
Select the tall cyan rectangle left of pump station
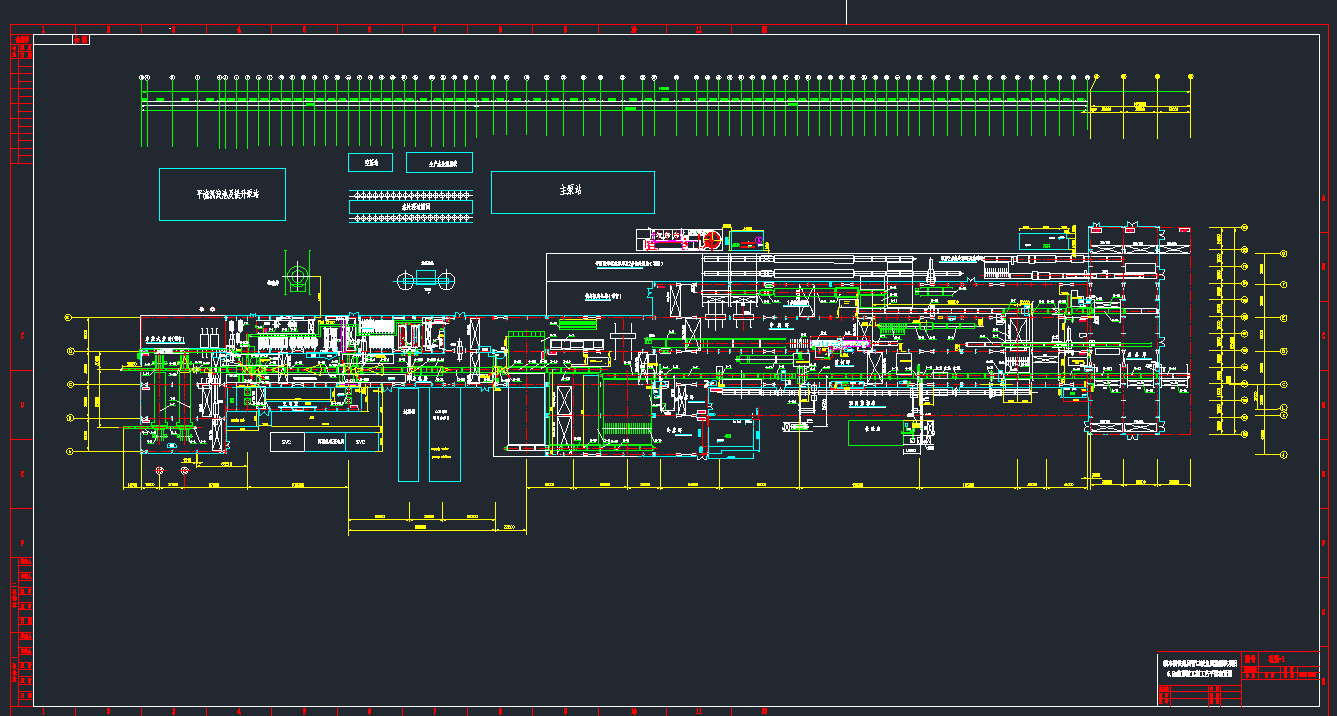click(408, 434)
